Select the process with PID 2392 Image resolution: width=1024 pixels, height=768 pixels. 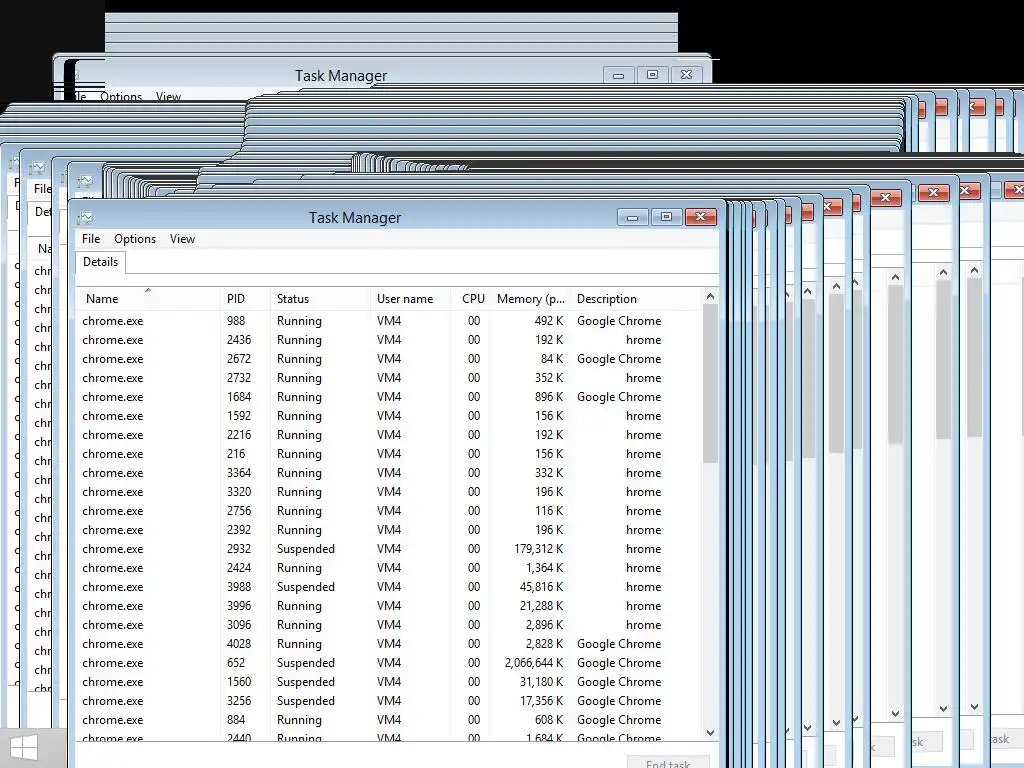tap(389, 530)
